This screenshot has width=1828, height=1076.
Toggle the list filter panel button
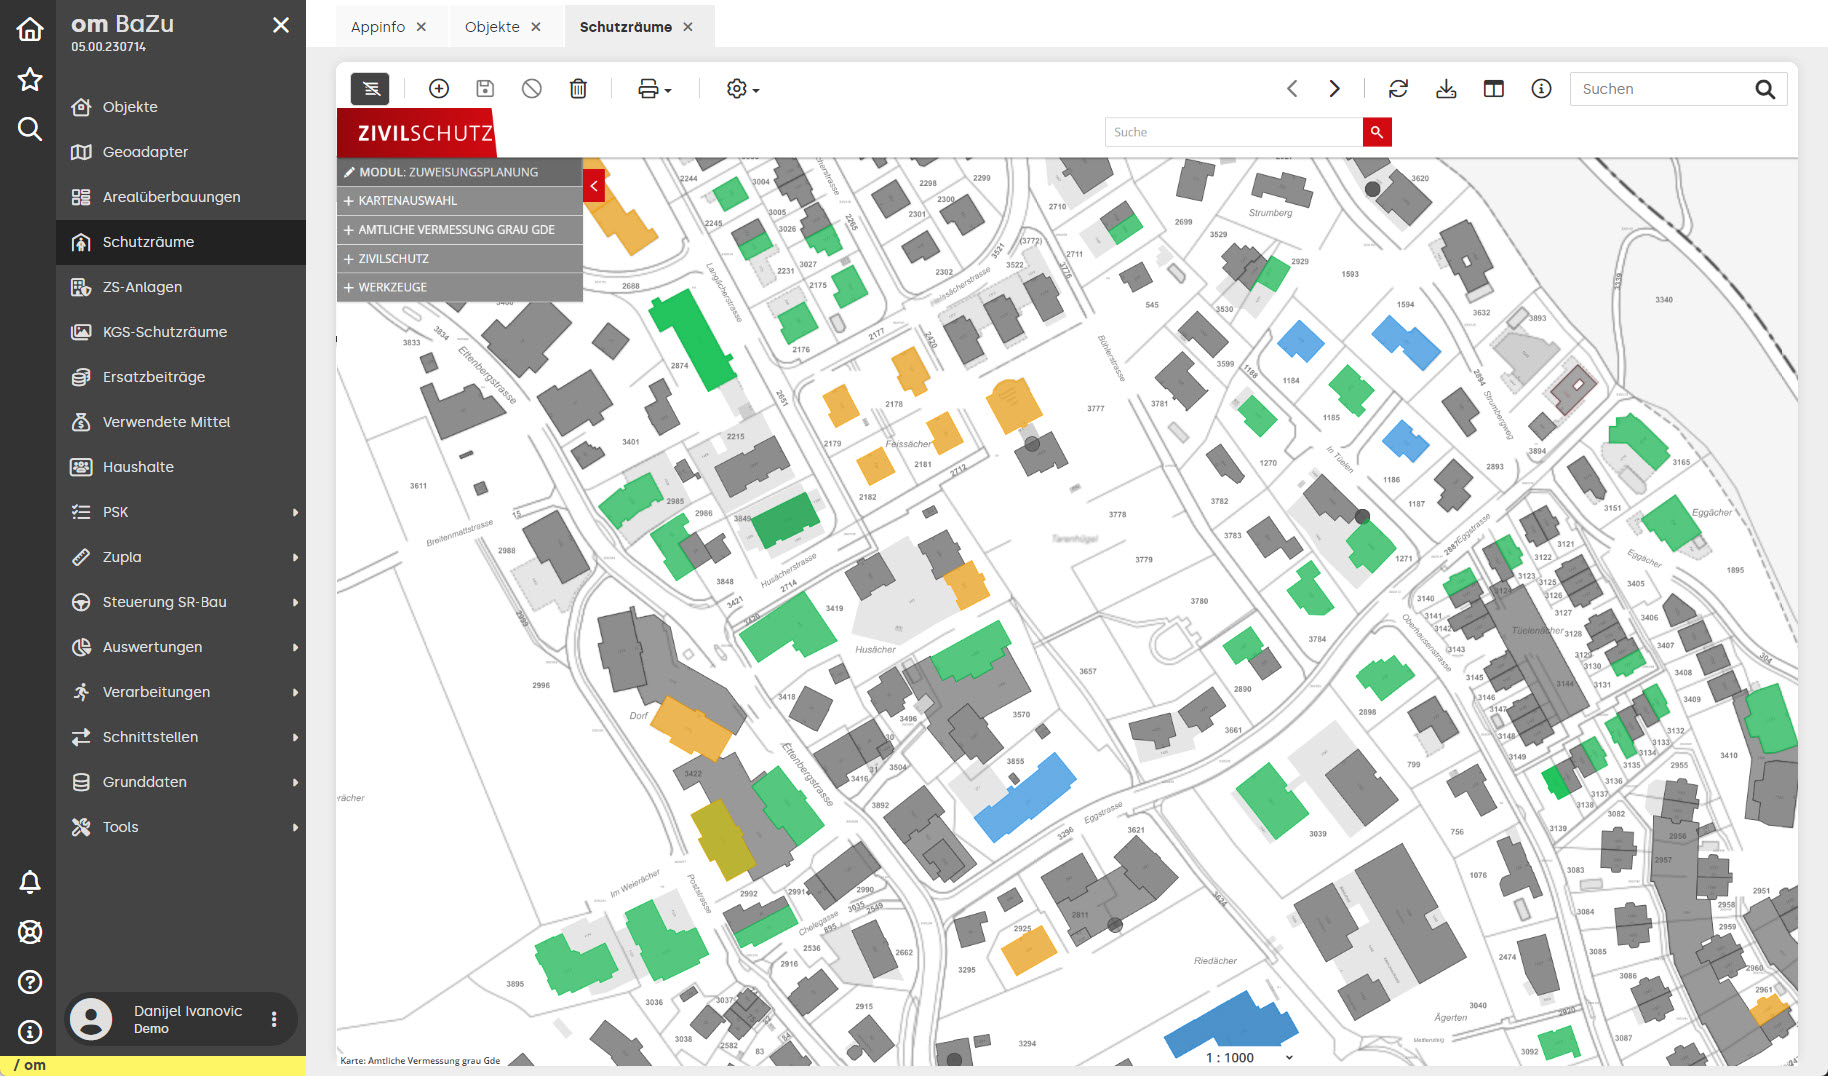tap(370, 89)
